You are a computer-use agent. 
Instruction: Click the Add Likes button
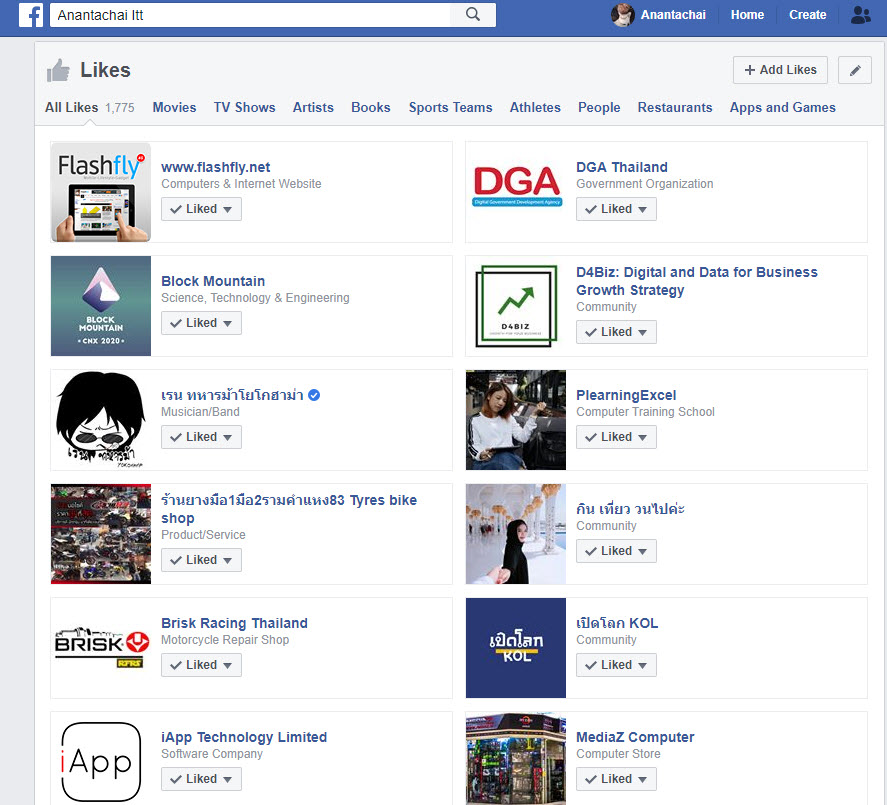pyautogui.click(x=780, y=70)
